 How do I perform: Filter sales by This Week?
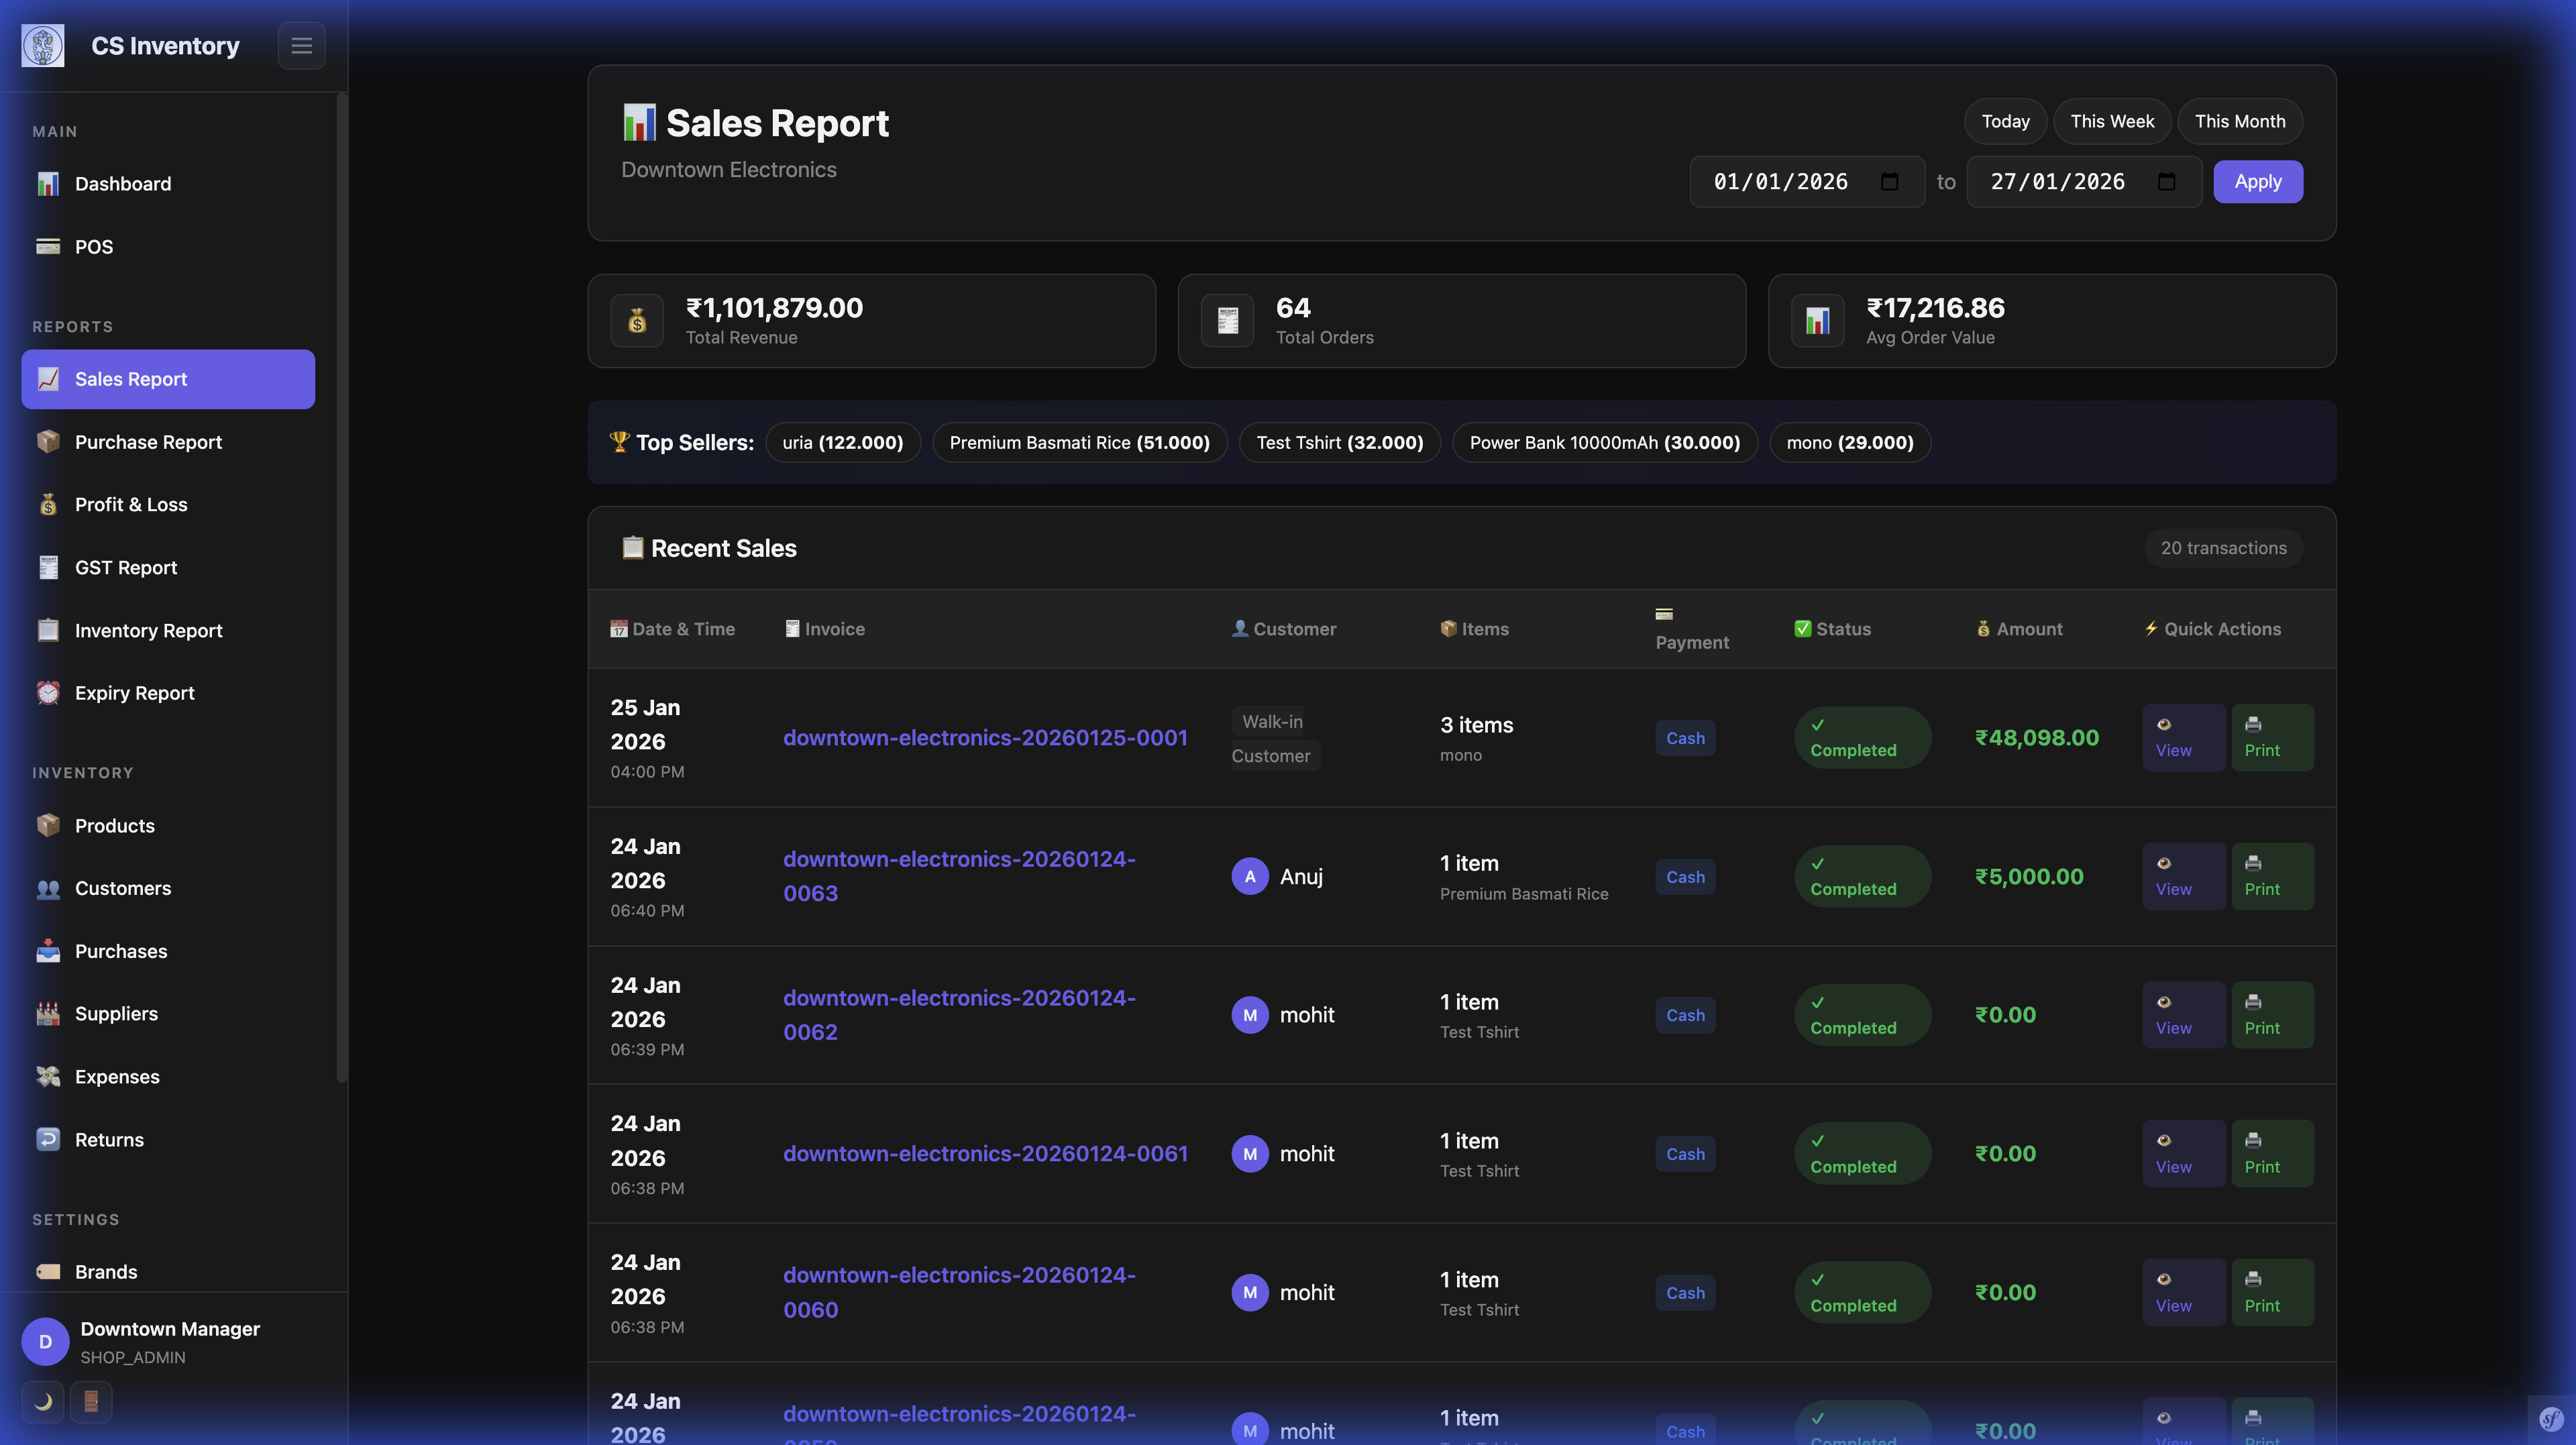pos(2112,121)
